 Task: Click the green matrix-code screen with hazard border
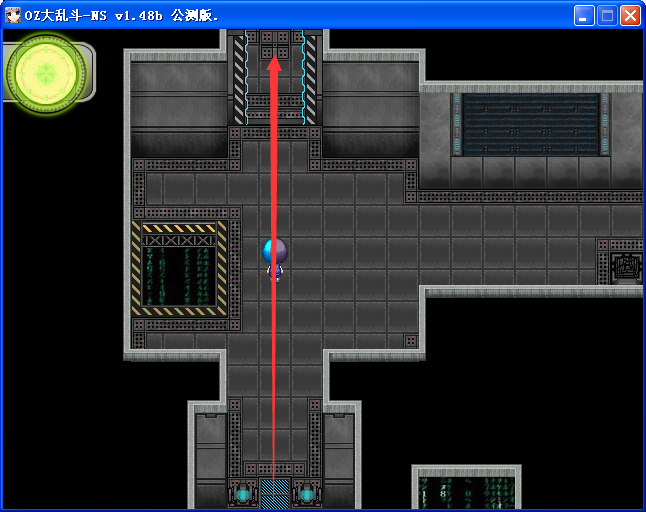(x=179, y=269)
